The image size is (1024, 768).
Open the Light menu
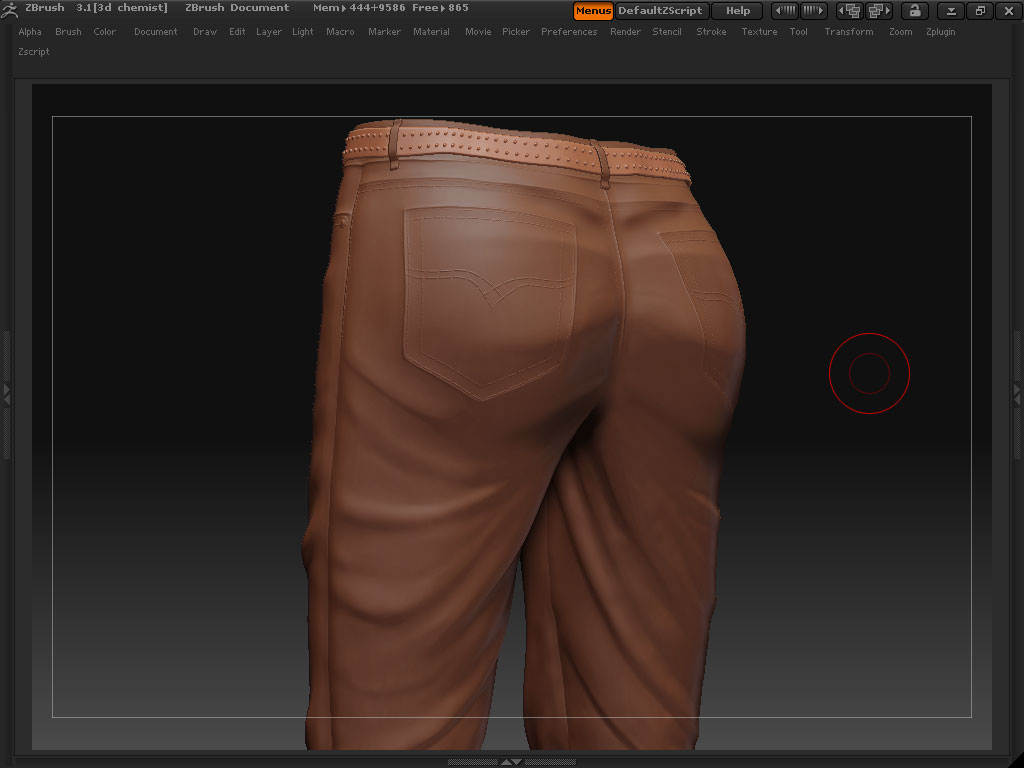tap(302, 31)
